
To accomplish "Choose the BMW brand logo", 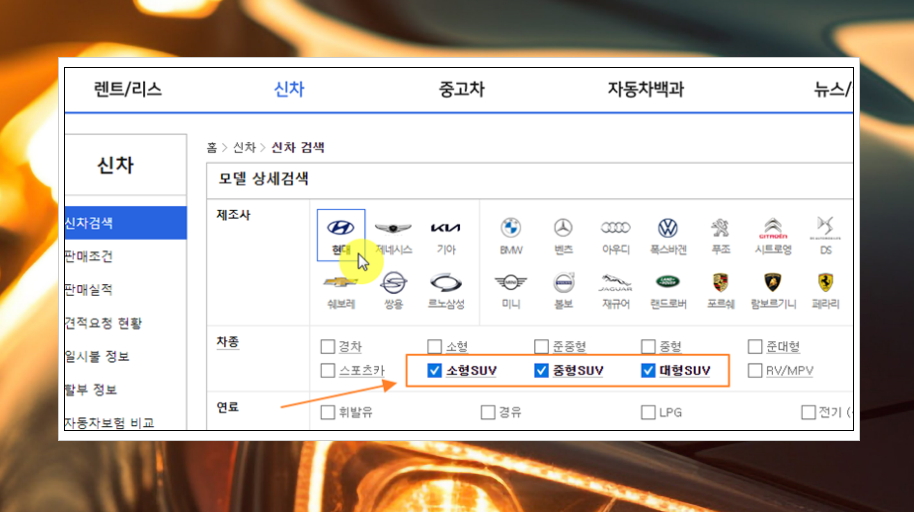I will 511,227.
